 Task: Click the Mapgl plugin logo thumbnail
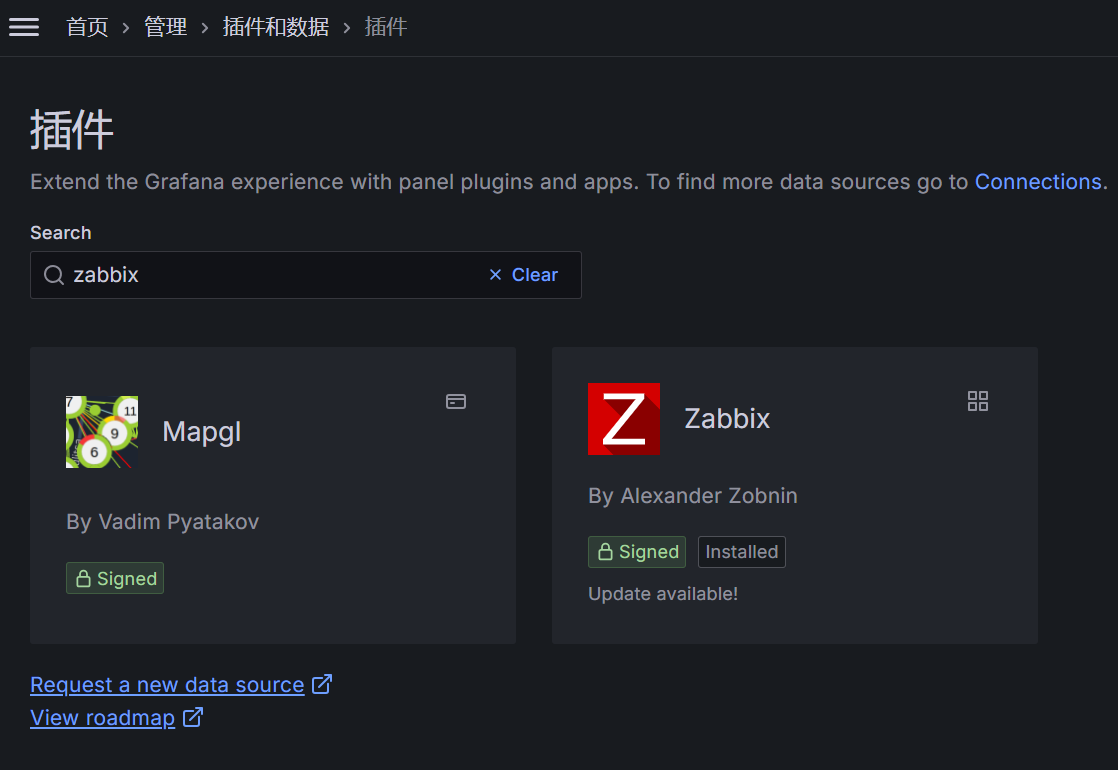pyautogui.click(x=102, y=432)
